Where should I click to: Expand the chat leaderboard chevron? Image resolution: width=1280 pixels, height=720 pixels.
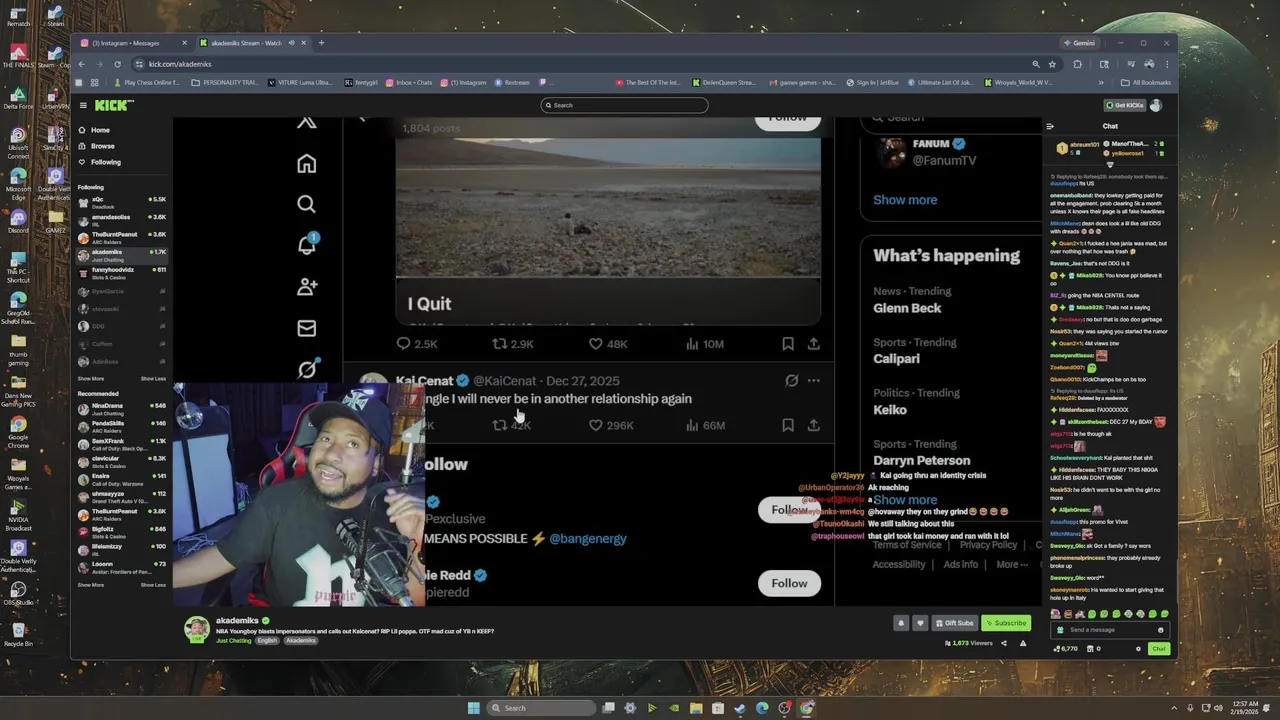(1110, 163)
